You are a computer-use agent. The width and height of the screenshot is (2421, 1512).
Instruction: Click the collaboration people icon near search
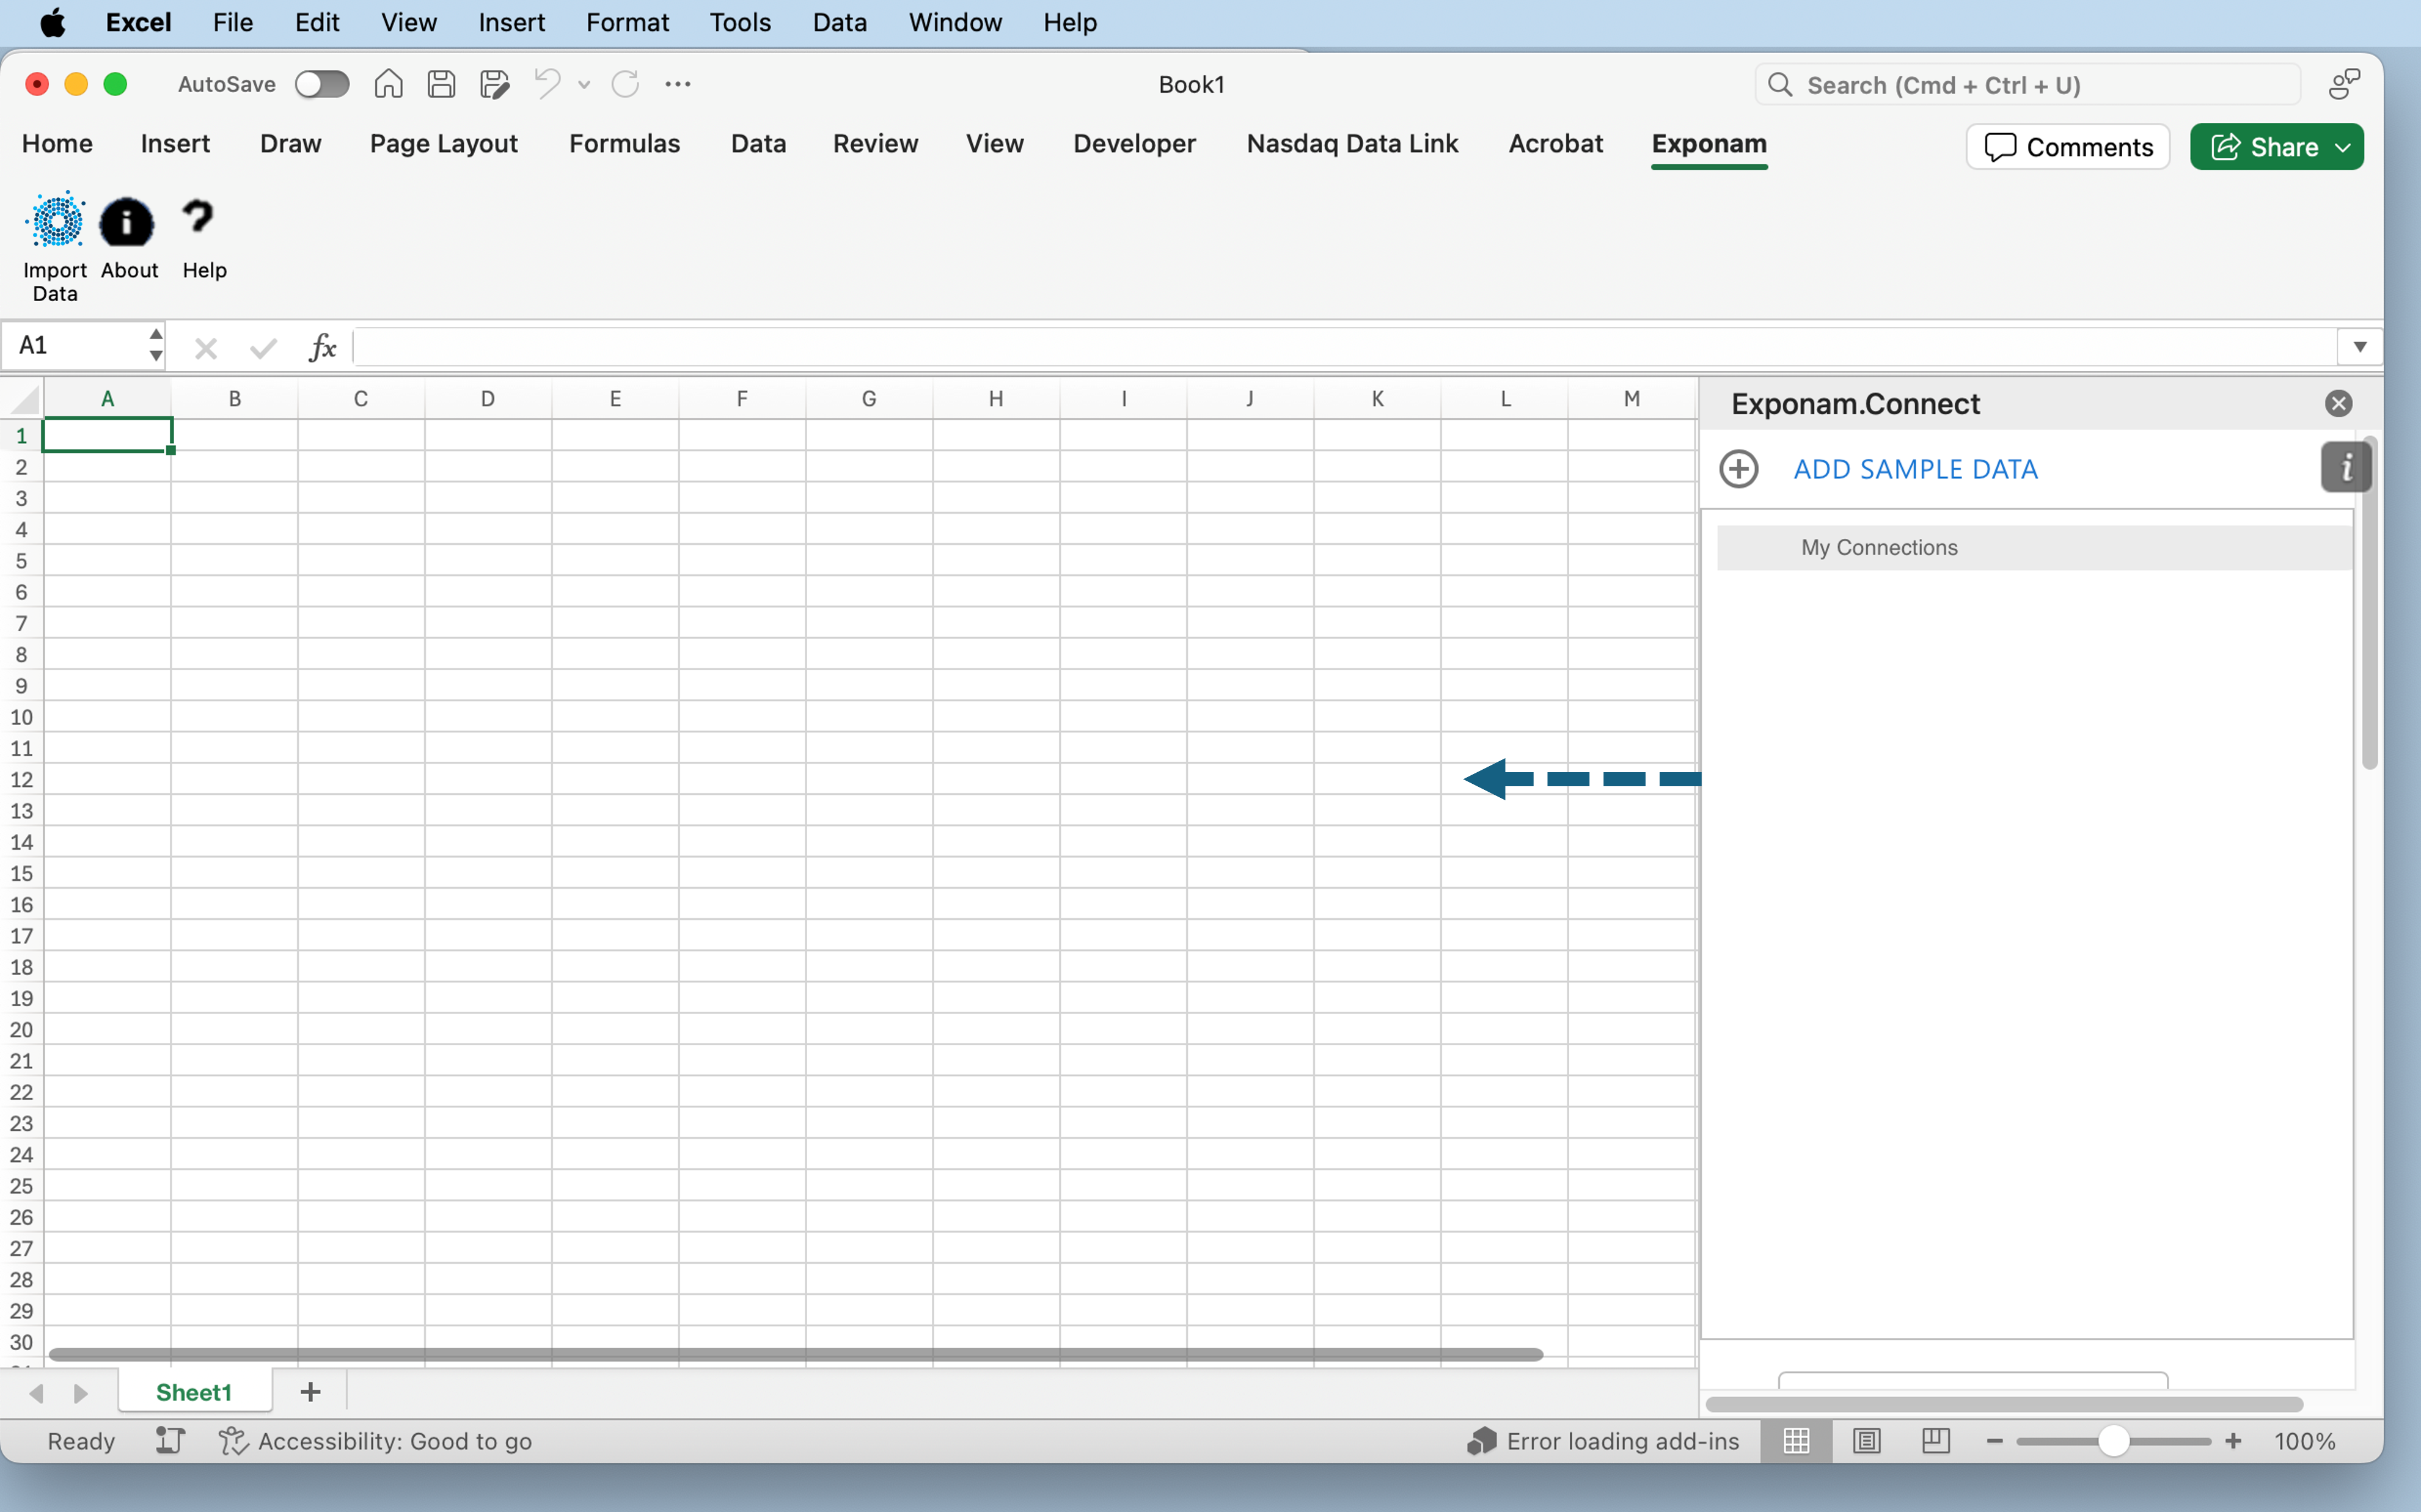[2343, 84]
